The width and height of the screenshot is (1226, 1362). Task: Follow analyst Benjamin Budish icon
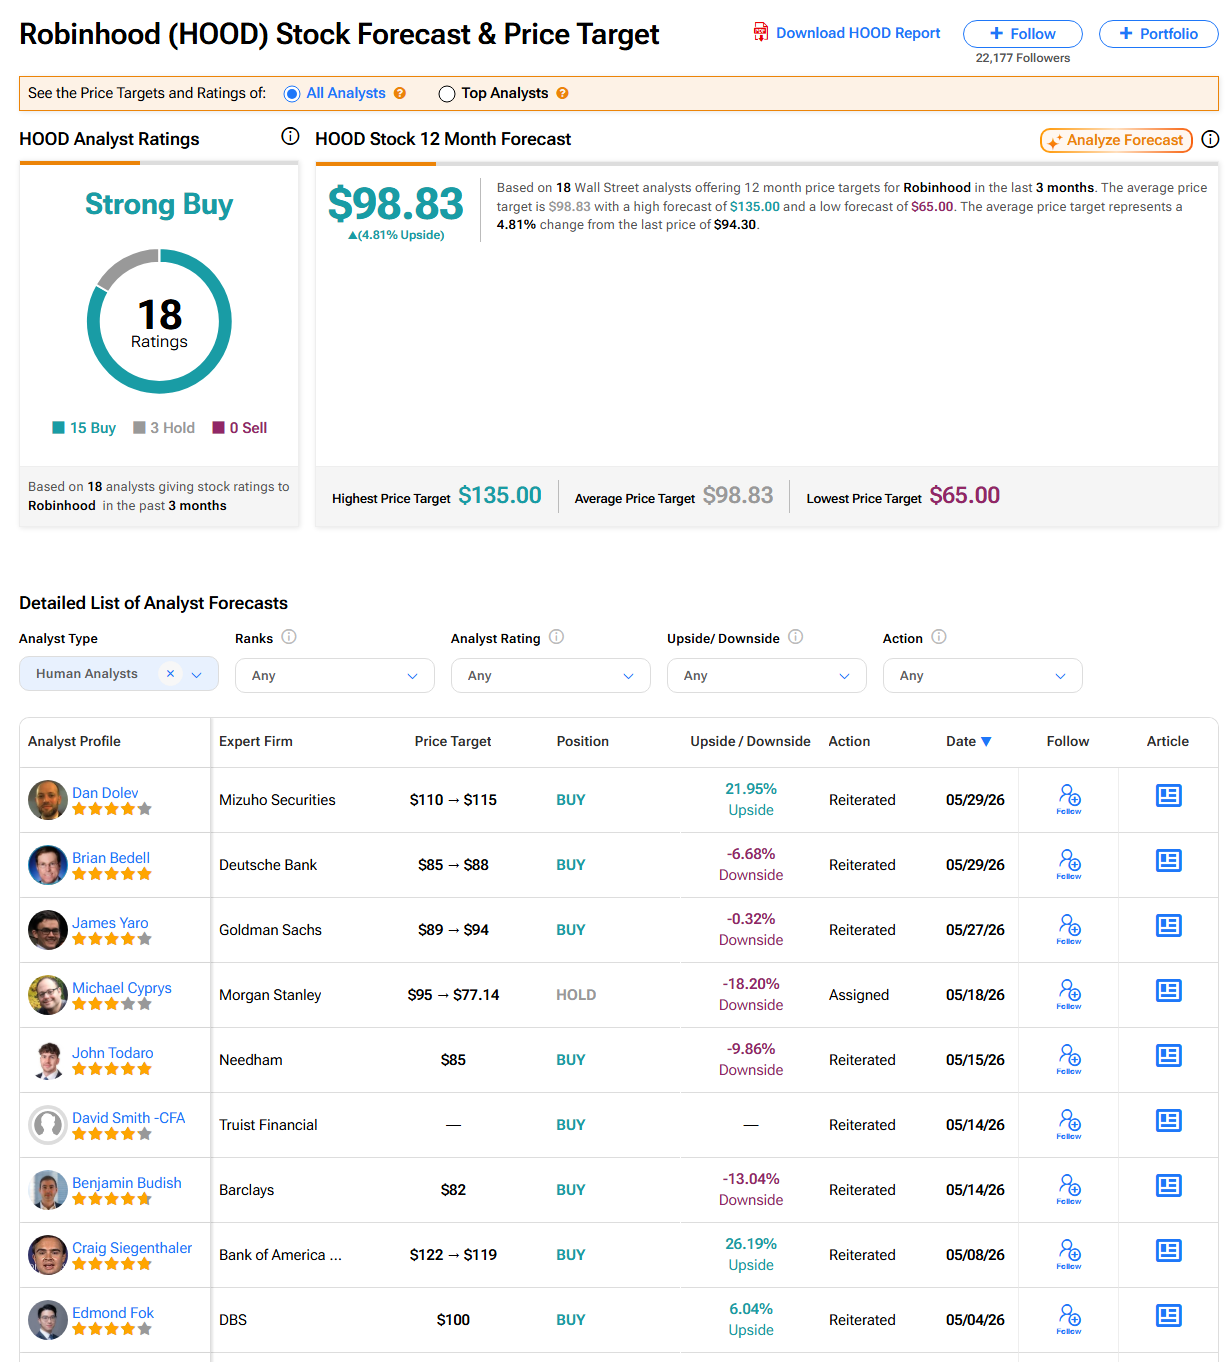1069,1189
